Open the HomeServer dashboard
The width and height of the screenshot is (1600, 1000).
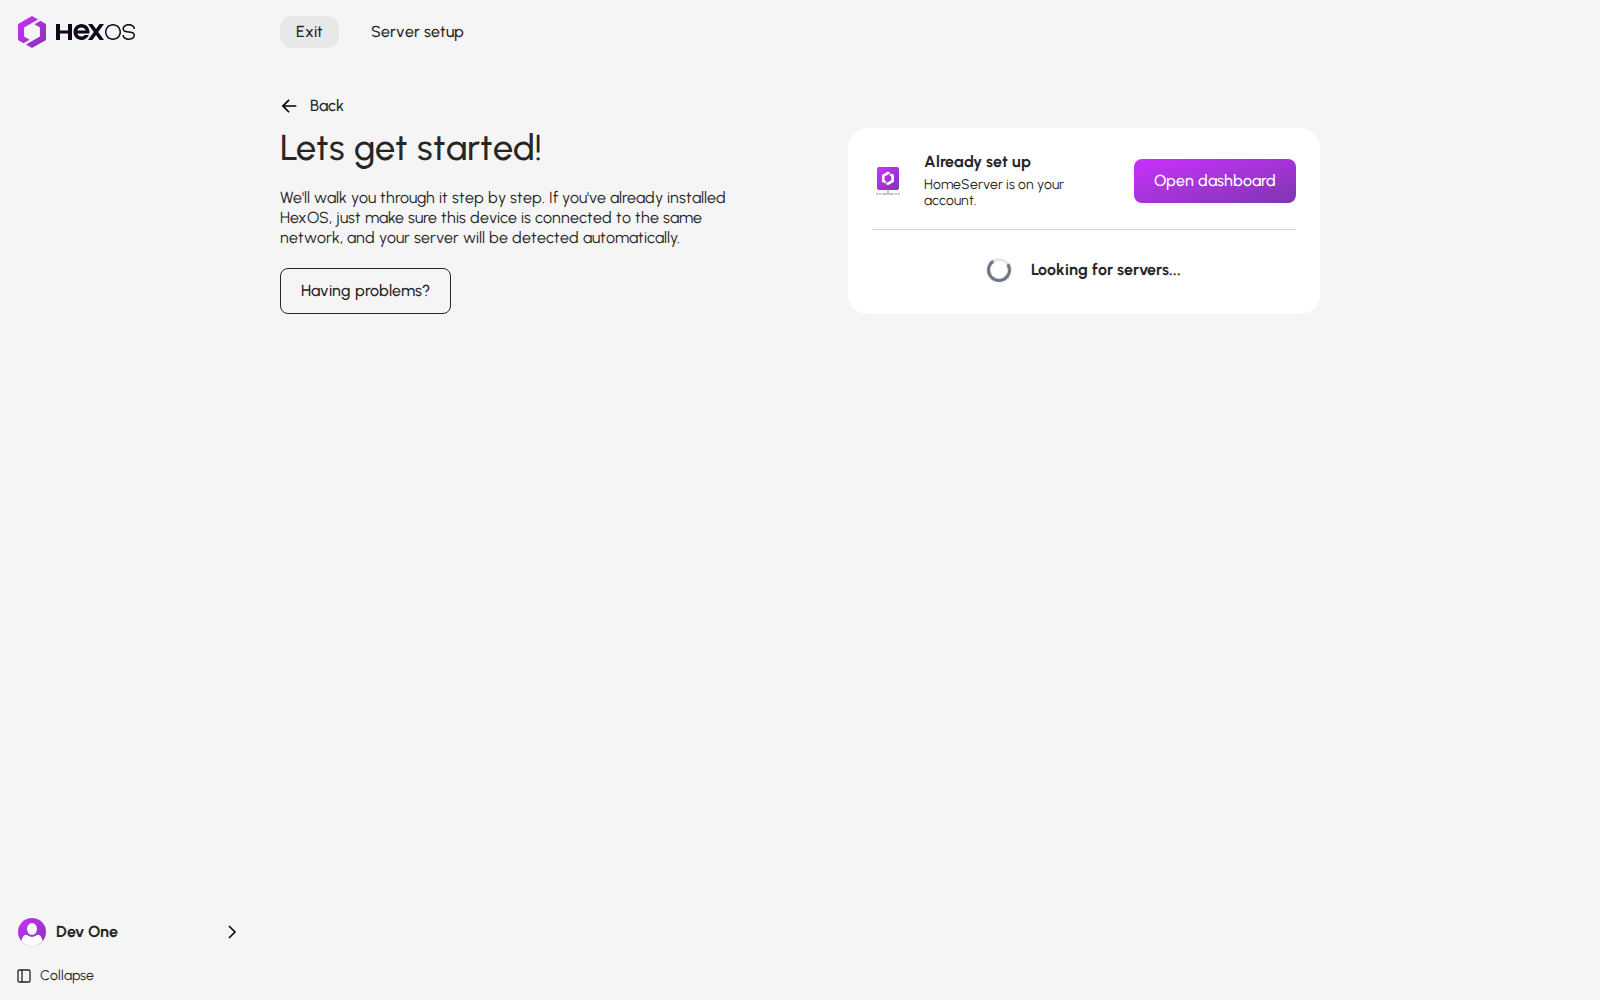coord(1215,181)
